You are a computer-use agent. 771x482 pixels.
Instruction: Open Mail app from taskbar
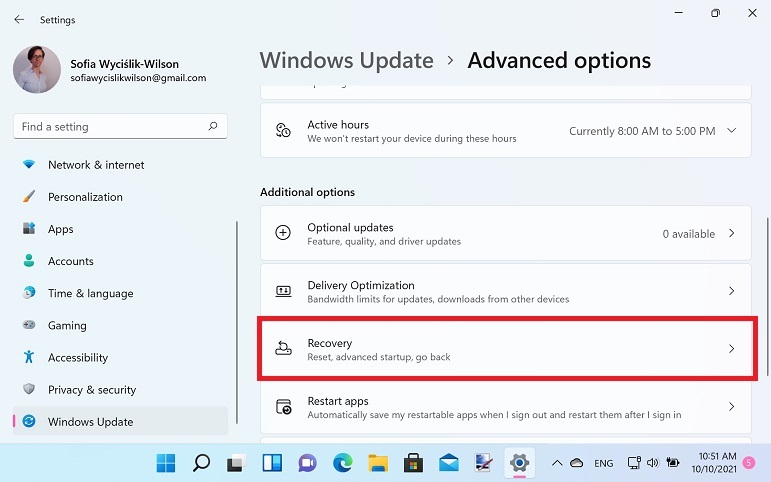tap(449, 463)
